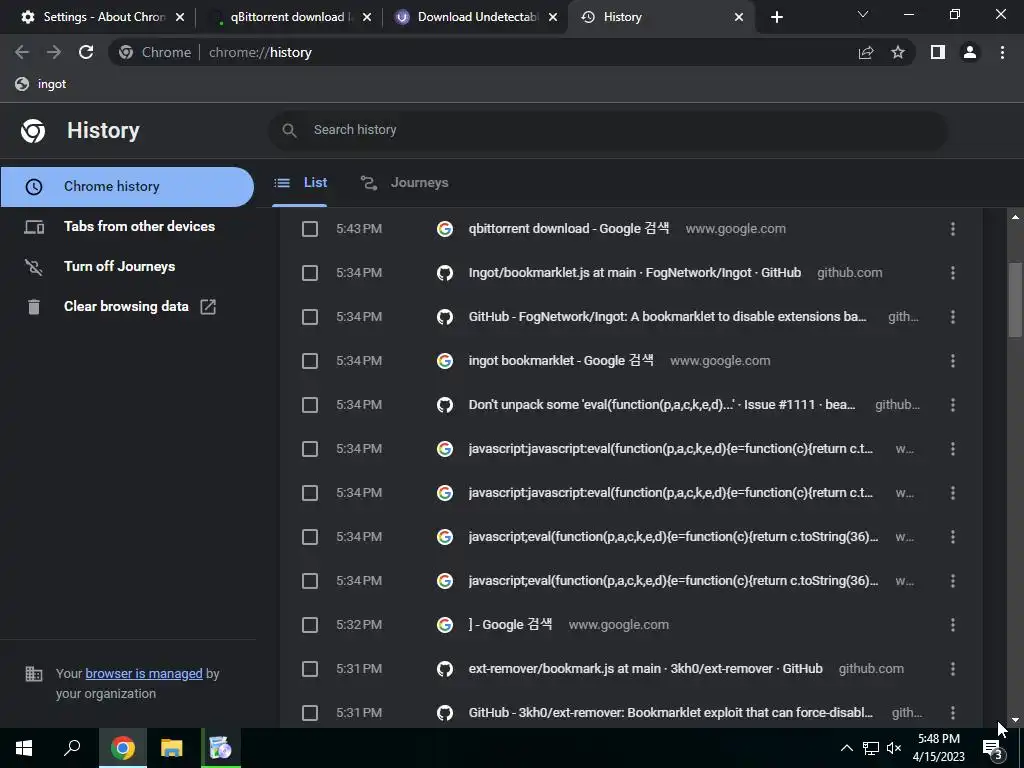Open Chrome's three-dot main menu
The image size is (1024, 768).
[x=1002, y=52]
